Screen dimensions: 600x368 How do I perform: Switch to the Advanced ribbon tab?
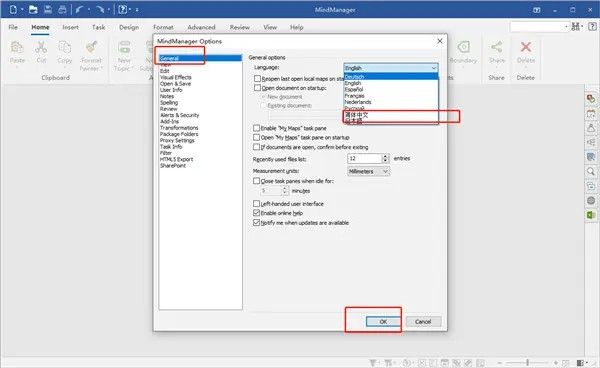[201, 27]
